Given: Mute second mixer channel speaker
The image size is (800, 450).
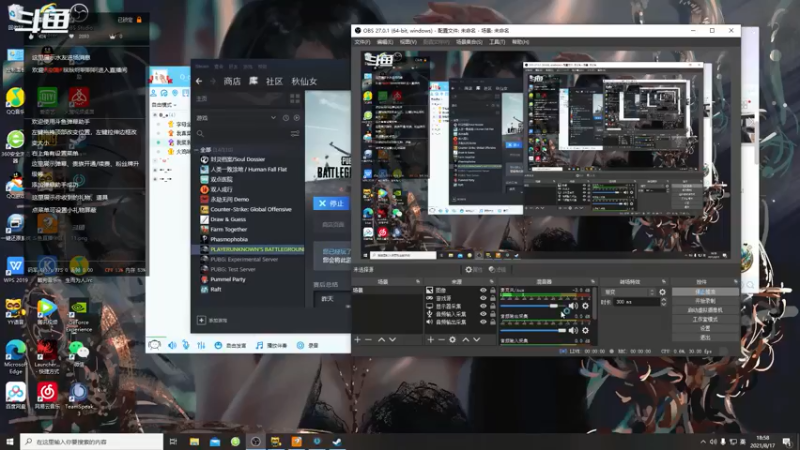Looking at the screenshot, I should (573, 331).
